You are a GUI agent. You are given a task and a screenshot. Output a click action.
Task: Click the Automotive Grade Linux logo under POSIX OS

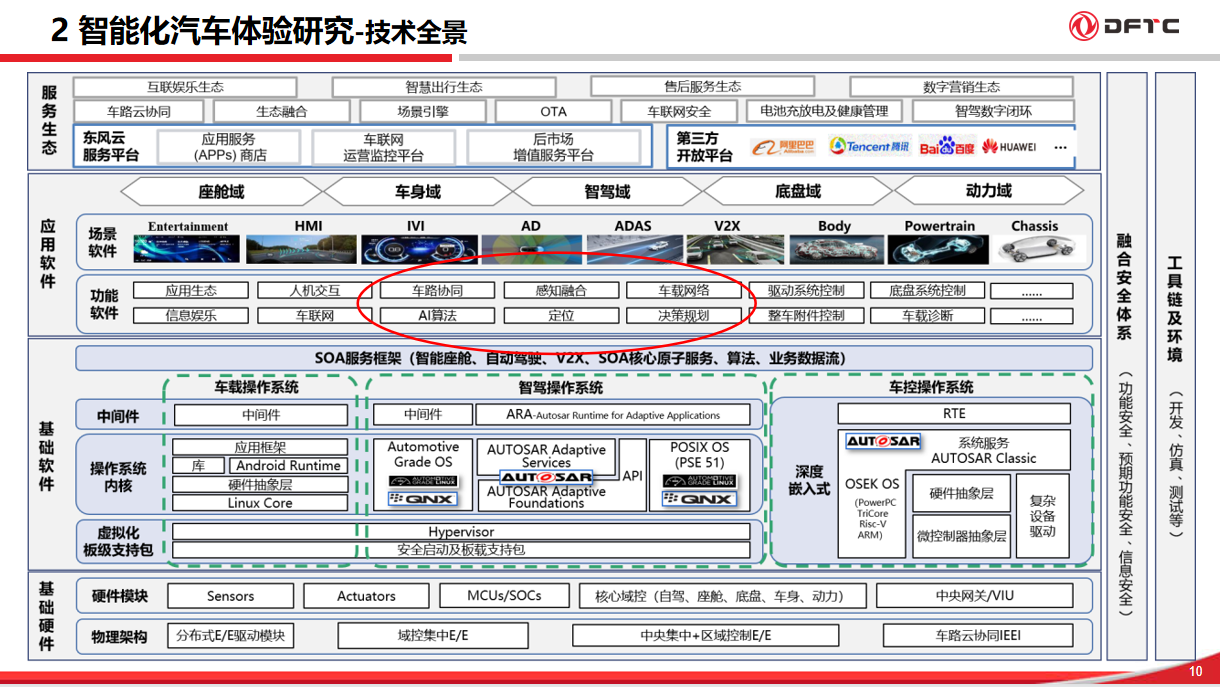[700, 481]
